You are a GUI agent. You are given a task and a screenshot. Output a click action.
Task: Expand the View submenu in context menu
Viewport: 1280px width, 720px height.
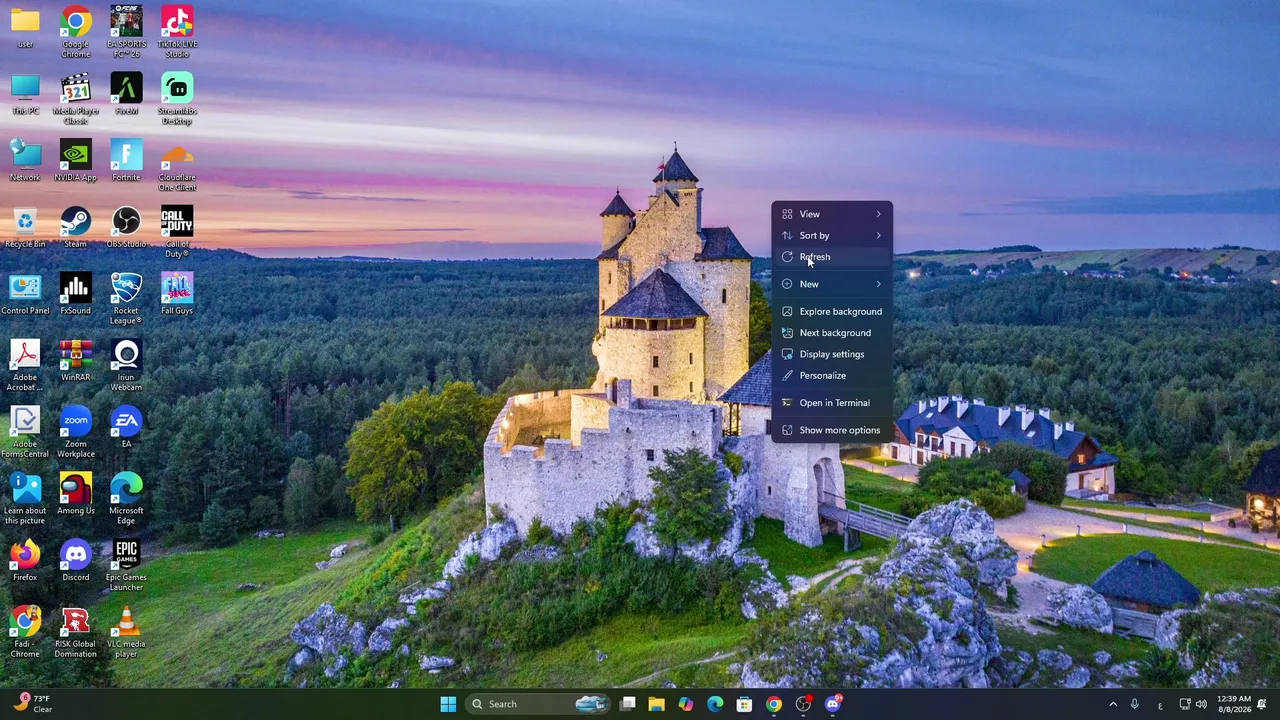[x=832, y=214]
